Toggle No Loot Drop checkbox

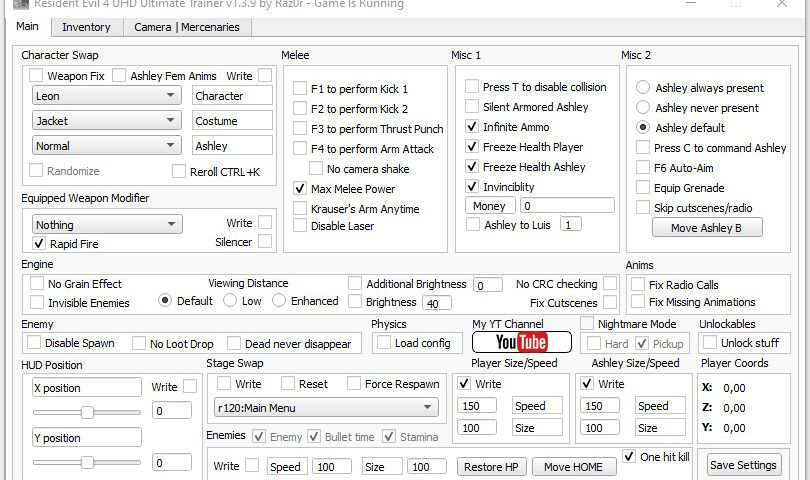tap(139, 343)
